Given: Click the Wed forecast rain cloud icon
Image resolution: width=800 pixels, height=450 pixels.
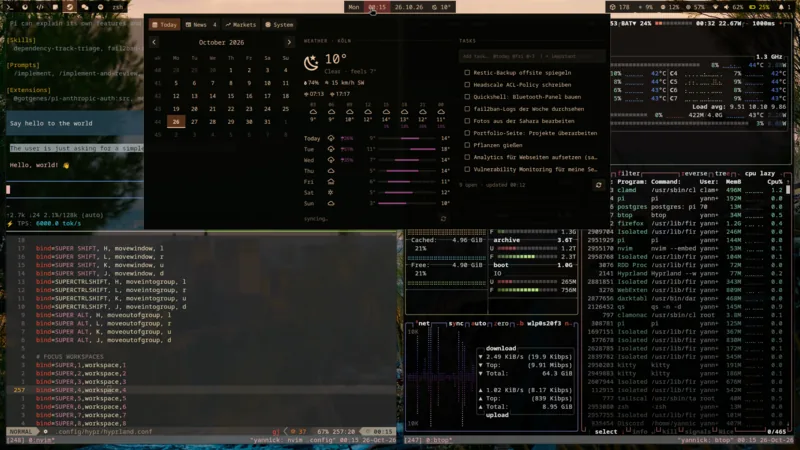Looking at the screenshot, I should coord(331,160).
